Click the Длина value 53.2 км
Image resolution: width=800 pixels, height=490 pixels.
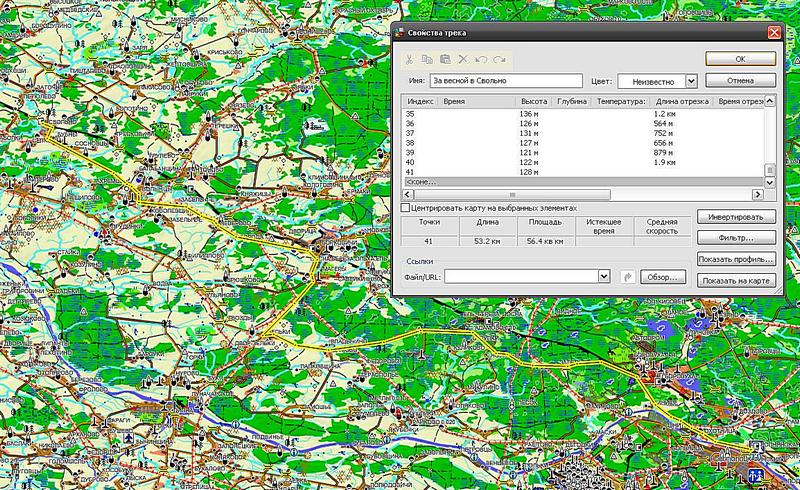(x=487, y=241)
